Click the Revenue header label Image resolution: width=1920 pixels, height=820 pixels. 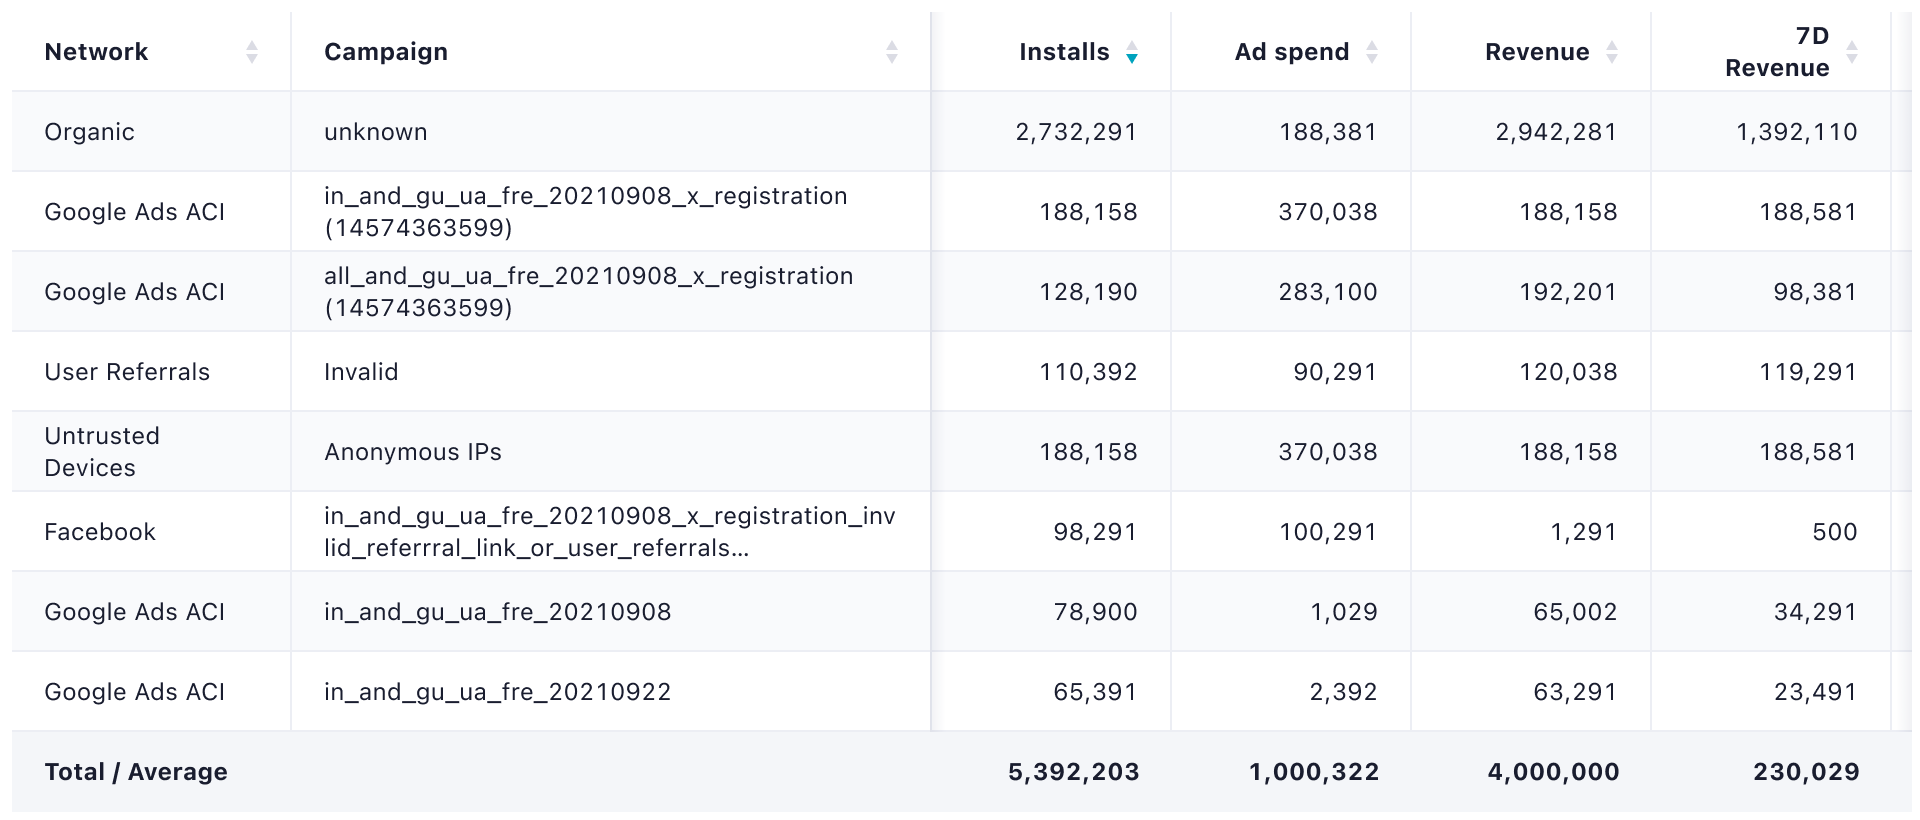point(1537,52)
